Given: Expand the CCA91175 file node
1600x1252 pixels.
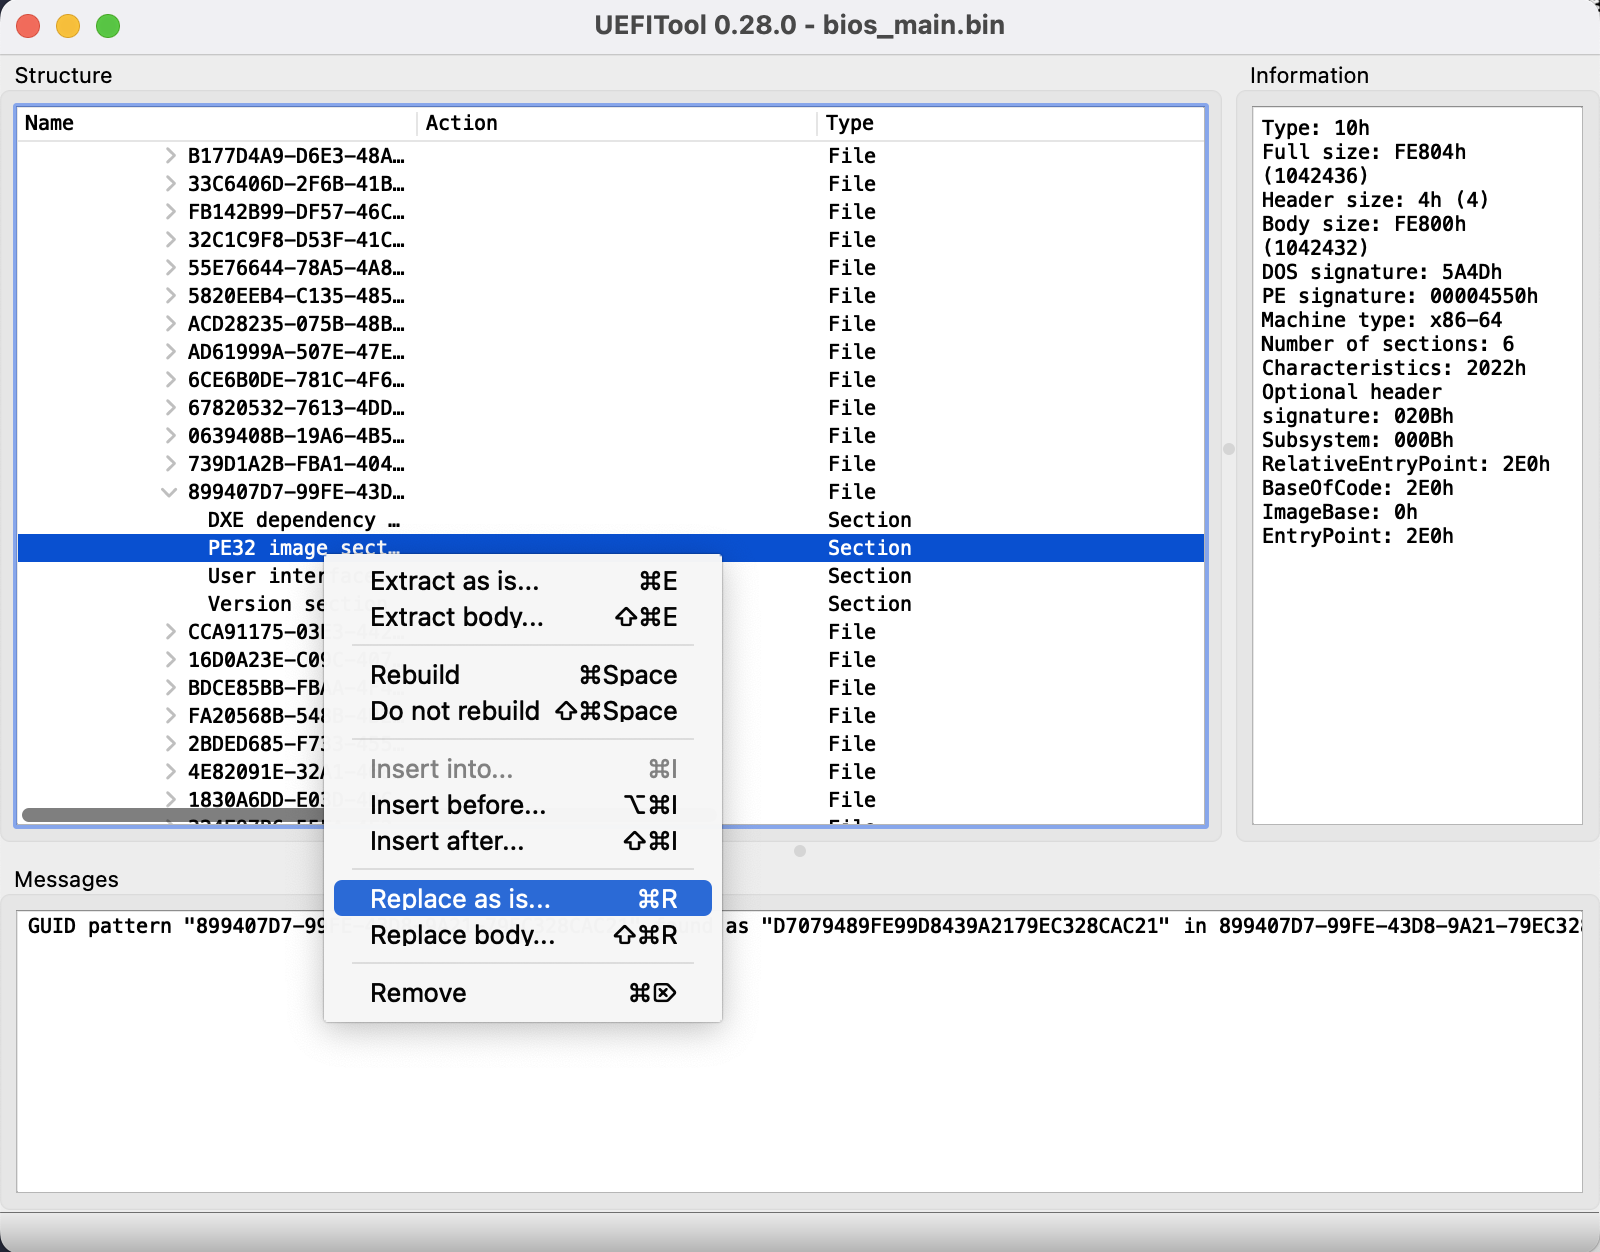Looking at the screenshot, I should click(x=171, y=631).
